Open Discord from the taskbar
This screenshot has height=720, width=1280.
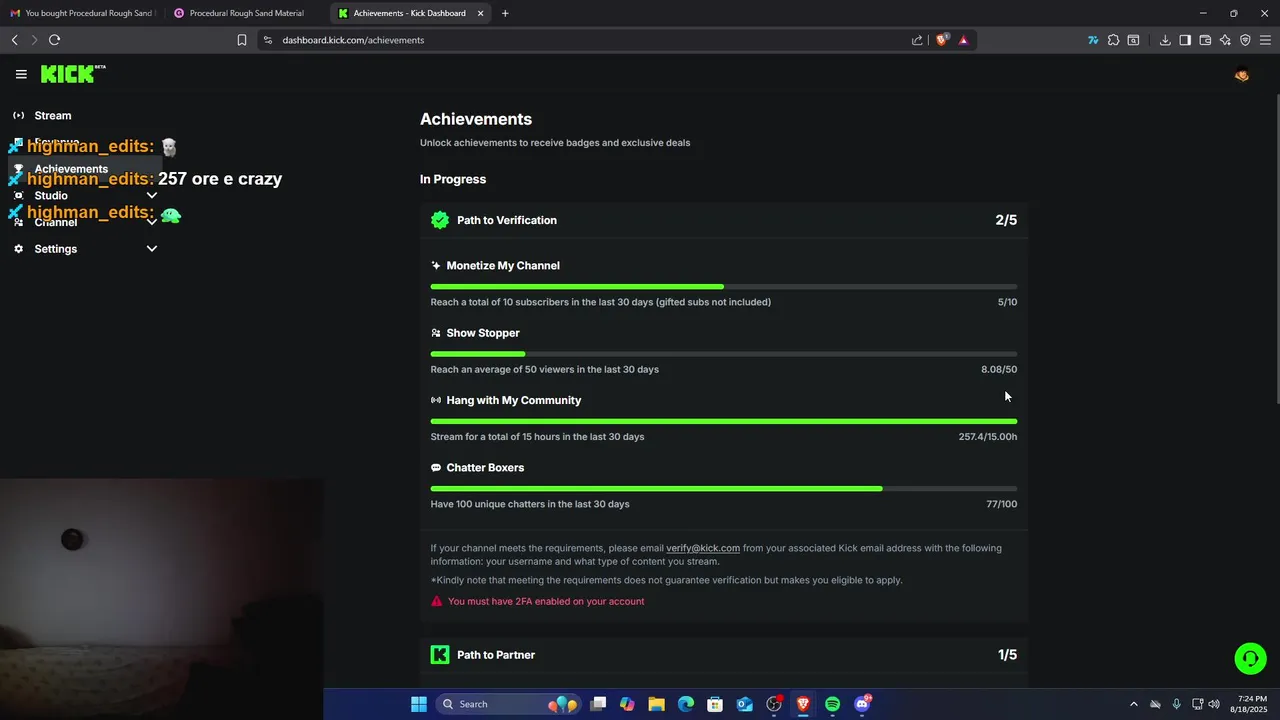point(862,704)
